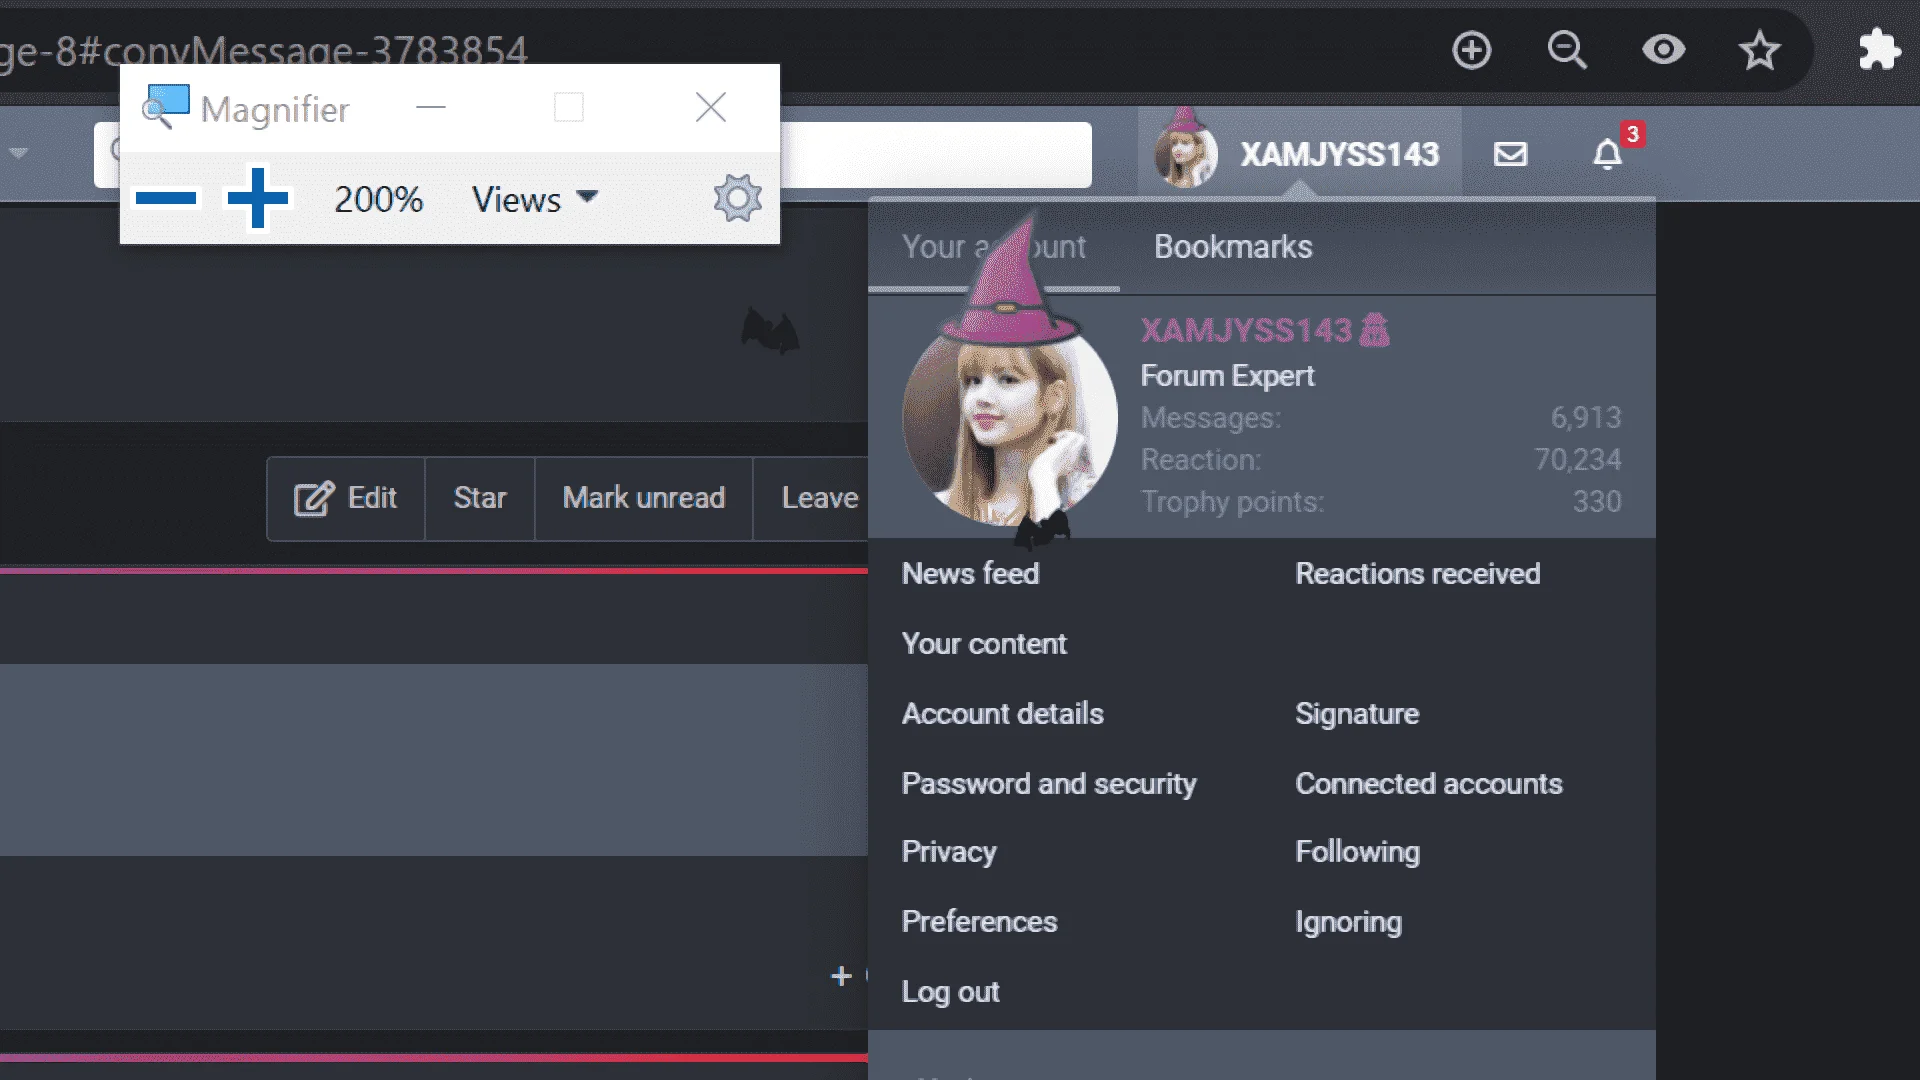Open Reactions received

(x=1418, y=574)
